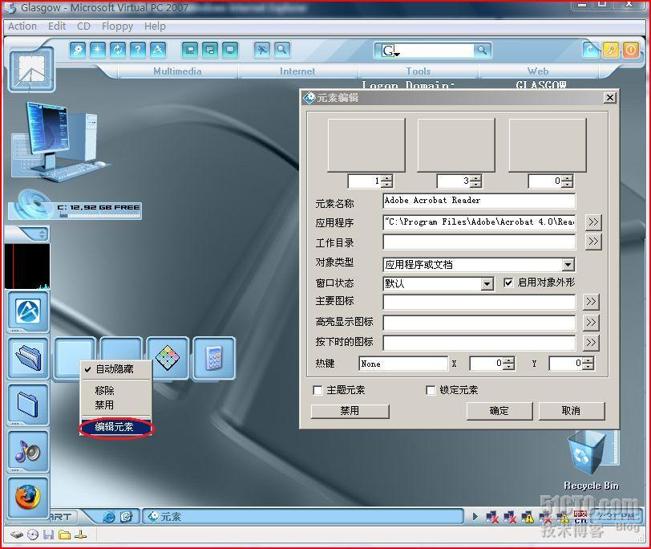Open the My Computer desktop icon
Image resolution: width=651 pixels, height=549 pixels.
tap(58, 140)
